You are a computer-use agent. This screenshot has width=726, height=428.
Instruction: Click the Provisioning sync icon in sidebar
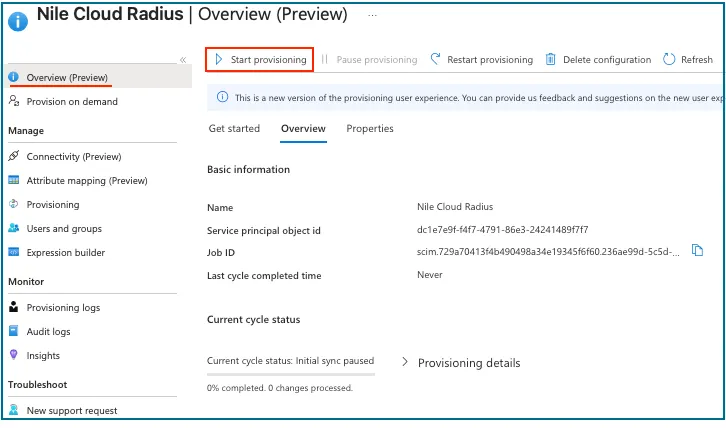point(14,204)
